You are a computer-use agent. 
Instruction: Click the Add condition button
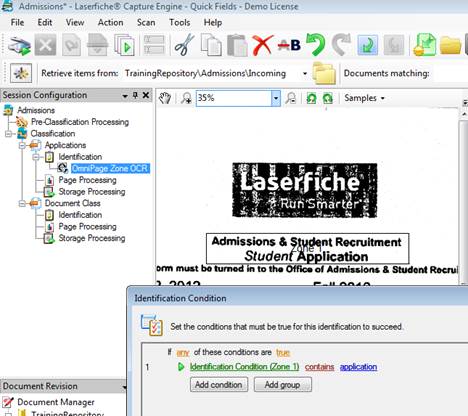[x=219, y=385]
